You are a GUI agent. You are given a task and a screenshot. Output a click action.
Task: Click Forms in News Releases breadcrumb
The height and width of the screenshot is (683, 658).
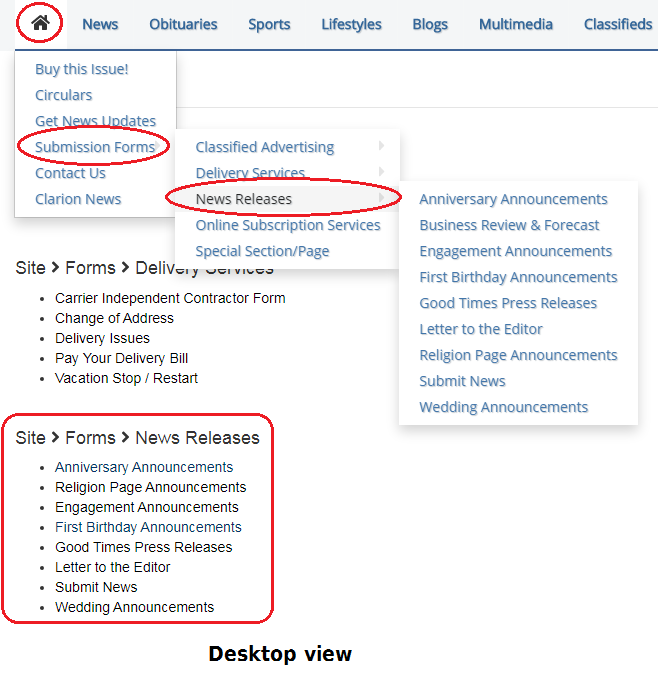coord(90,438)
